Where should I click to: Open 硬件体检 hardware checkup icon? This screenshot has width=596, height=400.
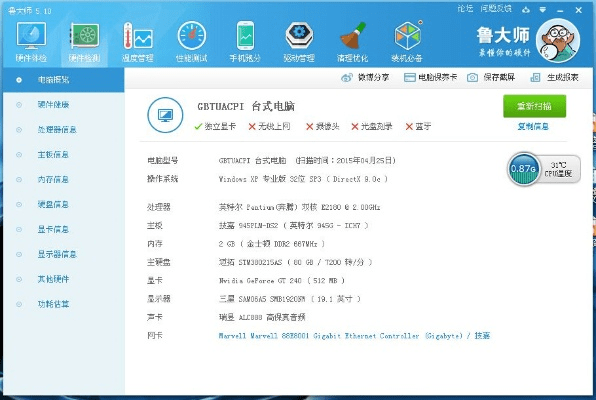pos(31,36)
